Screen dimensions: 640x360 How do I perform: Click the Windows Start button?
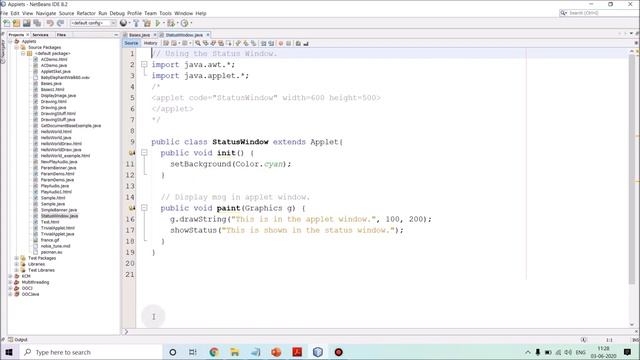[x=9, y=352]
